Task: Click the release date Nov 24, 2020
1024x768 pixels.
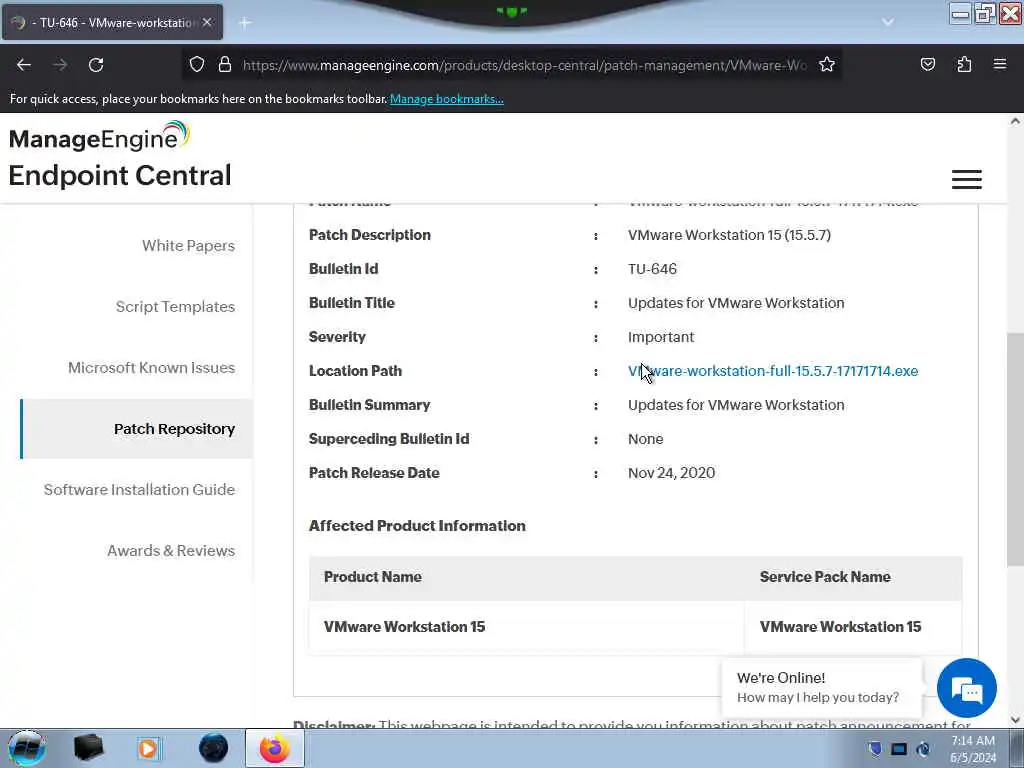Action: [671, 473]
